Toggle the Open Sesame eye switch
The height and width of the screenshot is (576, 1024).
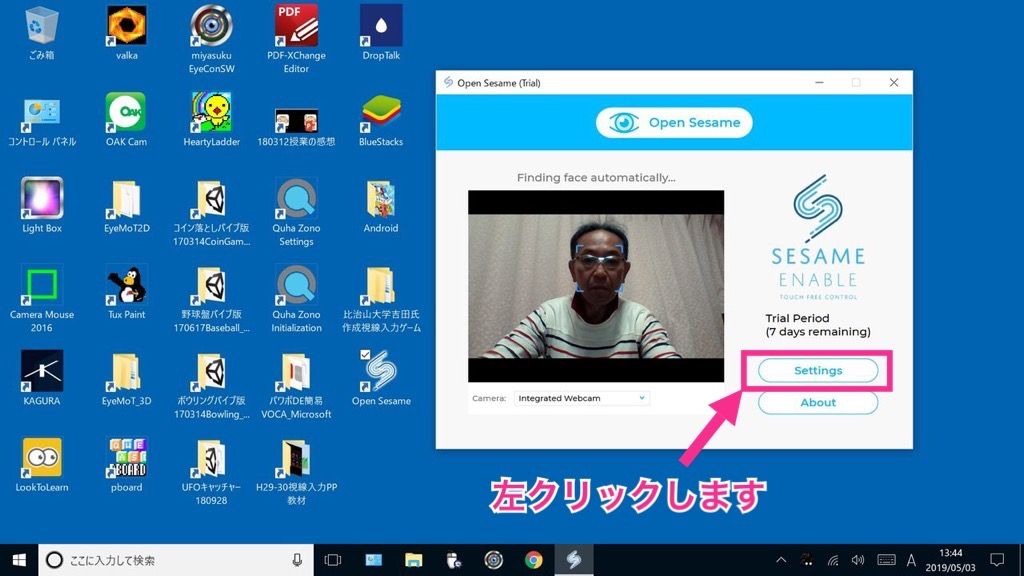tap(674, 123)
